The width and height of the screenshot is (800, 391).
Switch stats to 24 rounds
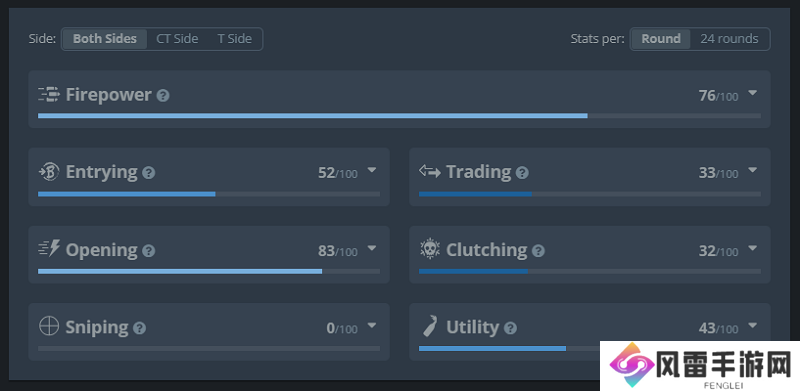[729, 39]
